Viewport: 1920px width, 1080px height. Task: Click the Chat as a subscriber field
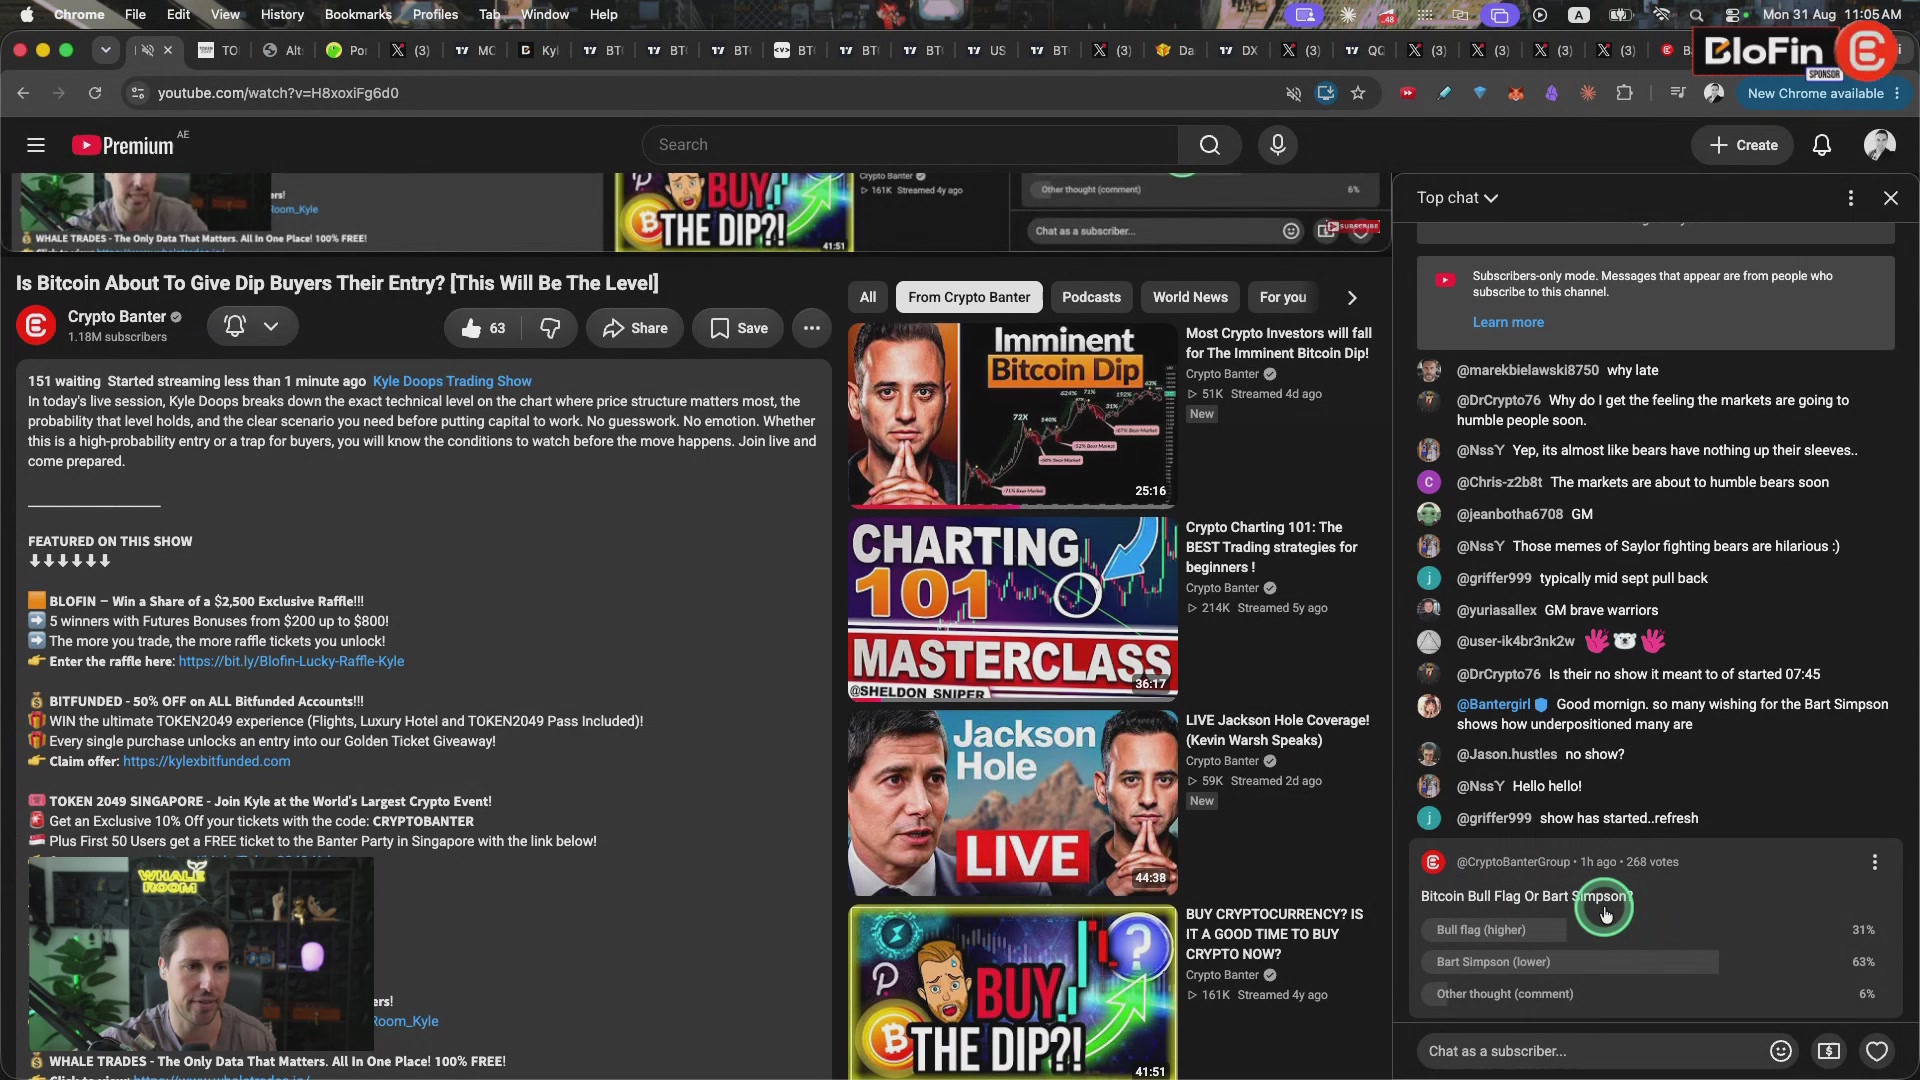click(1590, 1051)
